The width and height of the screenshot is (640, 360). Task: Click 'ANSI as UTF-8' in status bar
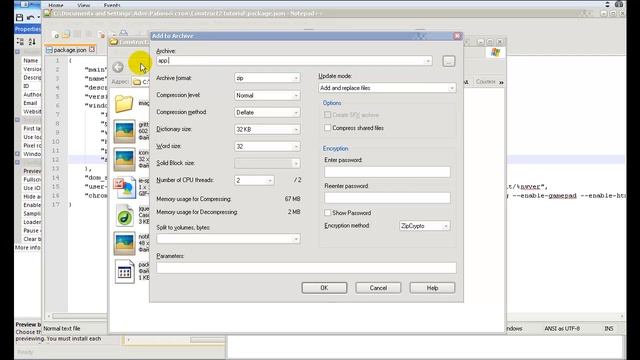click(562, 328)
